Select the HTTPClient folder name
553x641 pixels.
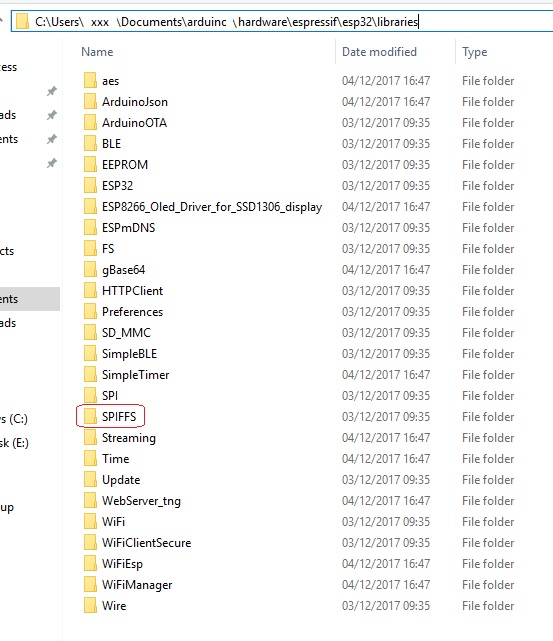pos(132,290)
